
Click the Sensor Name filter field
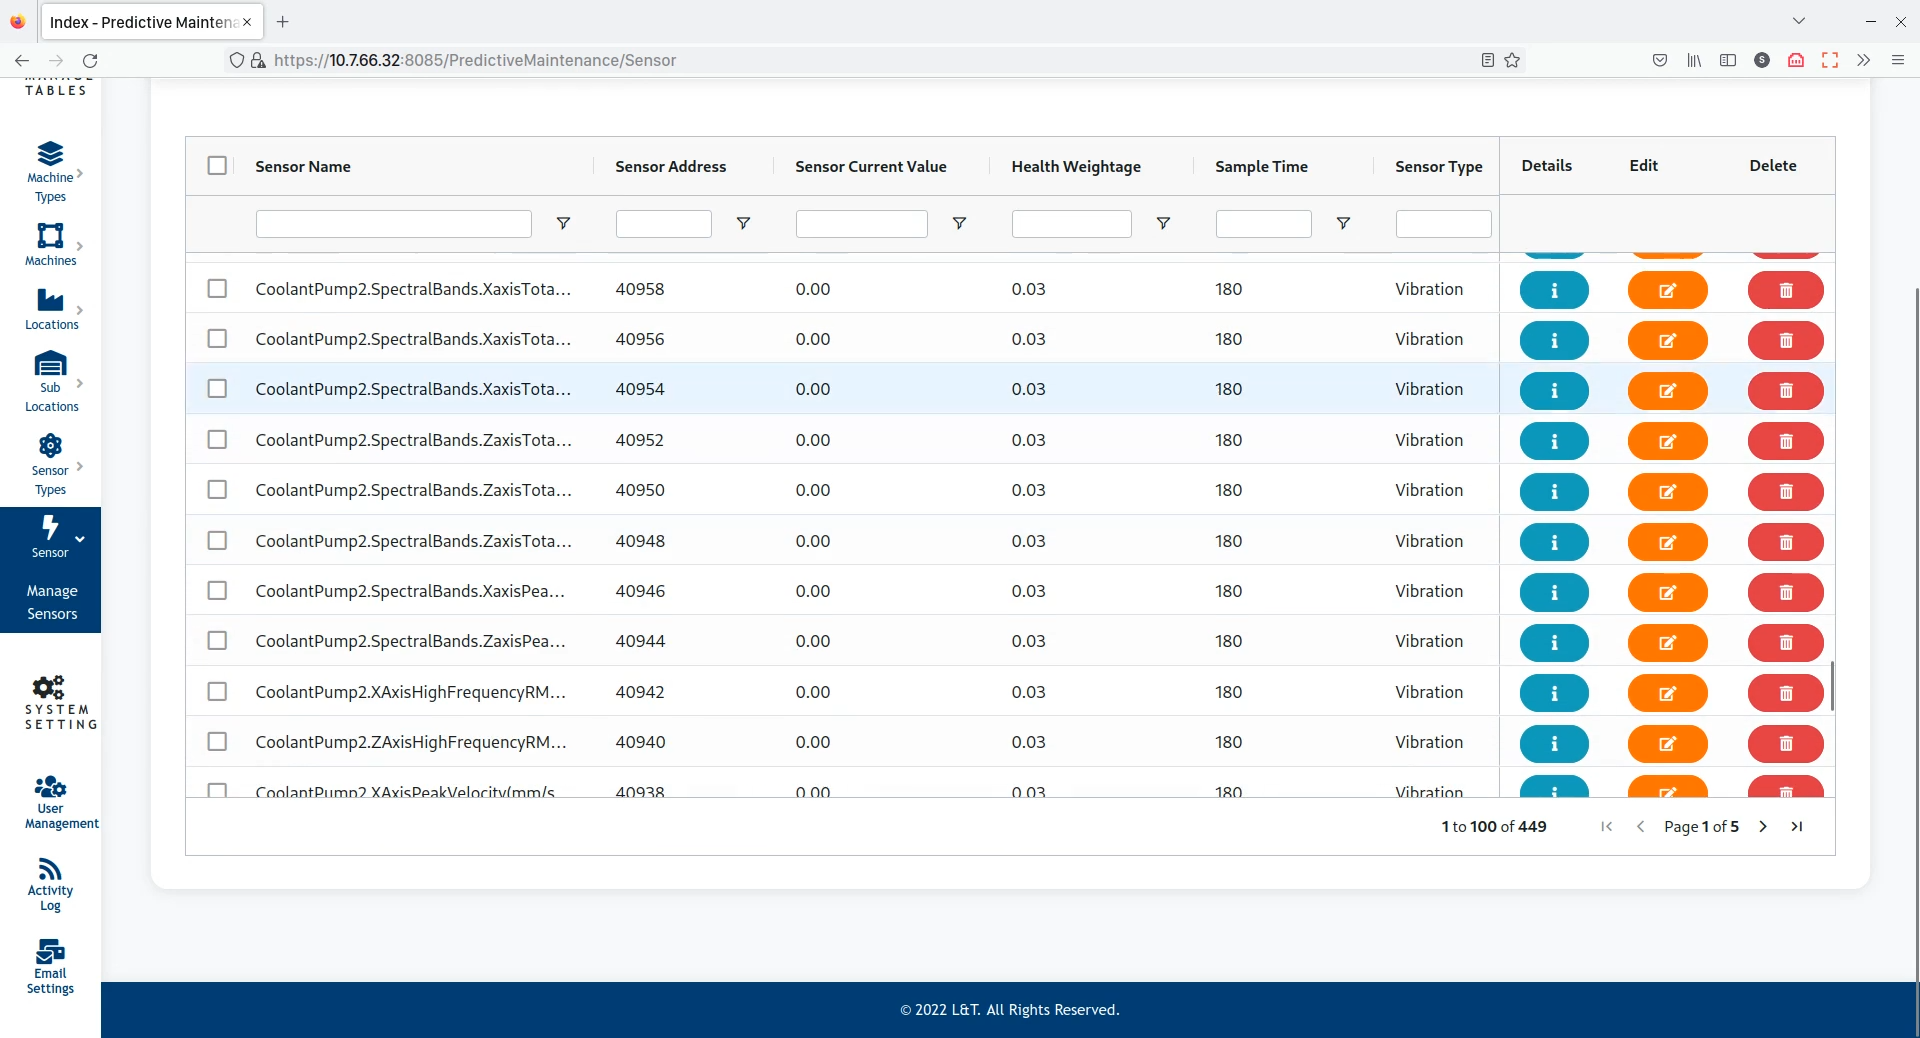click(394, 224)
